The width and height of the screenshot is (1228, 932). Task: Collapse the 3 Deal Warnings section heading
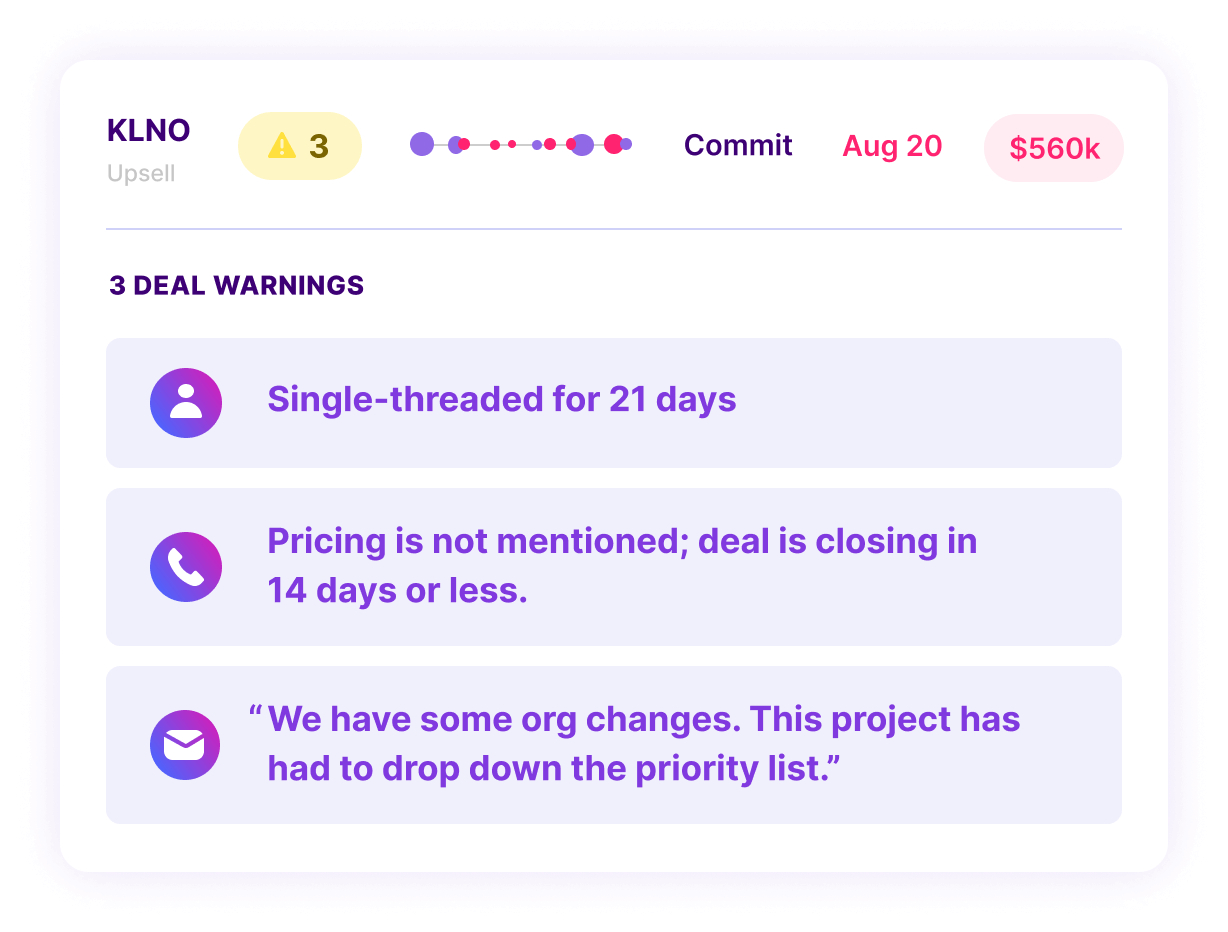237,286
